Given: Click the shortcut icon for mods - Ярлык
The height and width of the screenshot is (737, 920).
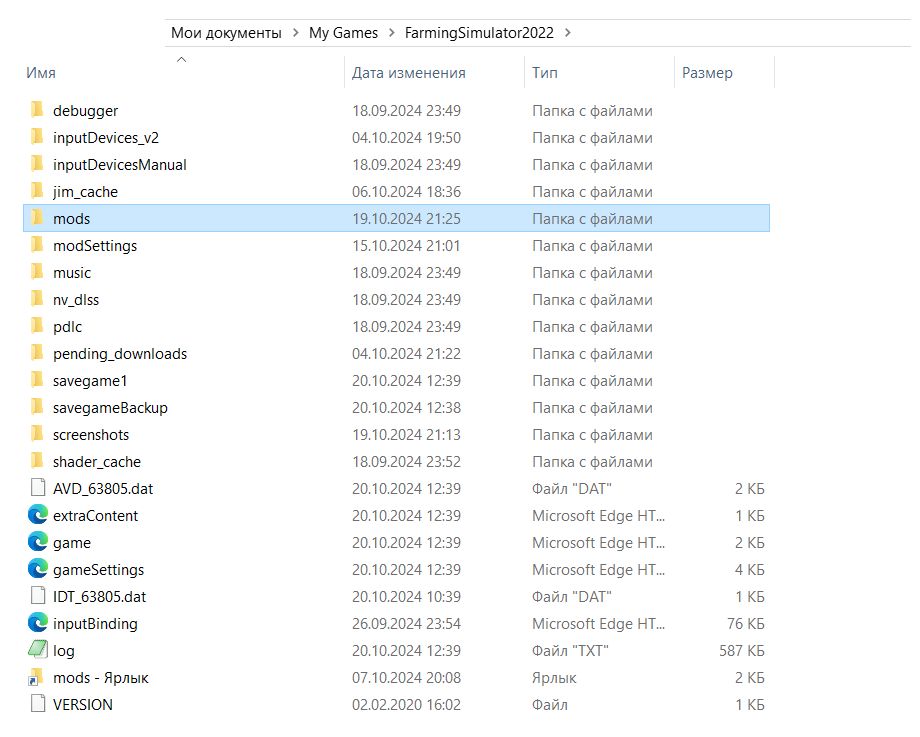Looking at the screenshot, I should click(38, 678).
